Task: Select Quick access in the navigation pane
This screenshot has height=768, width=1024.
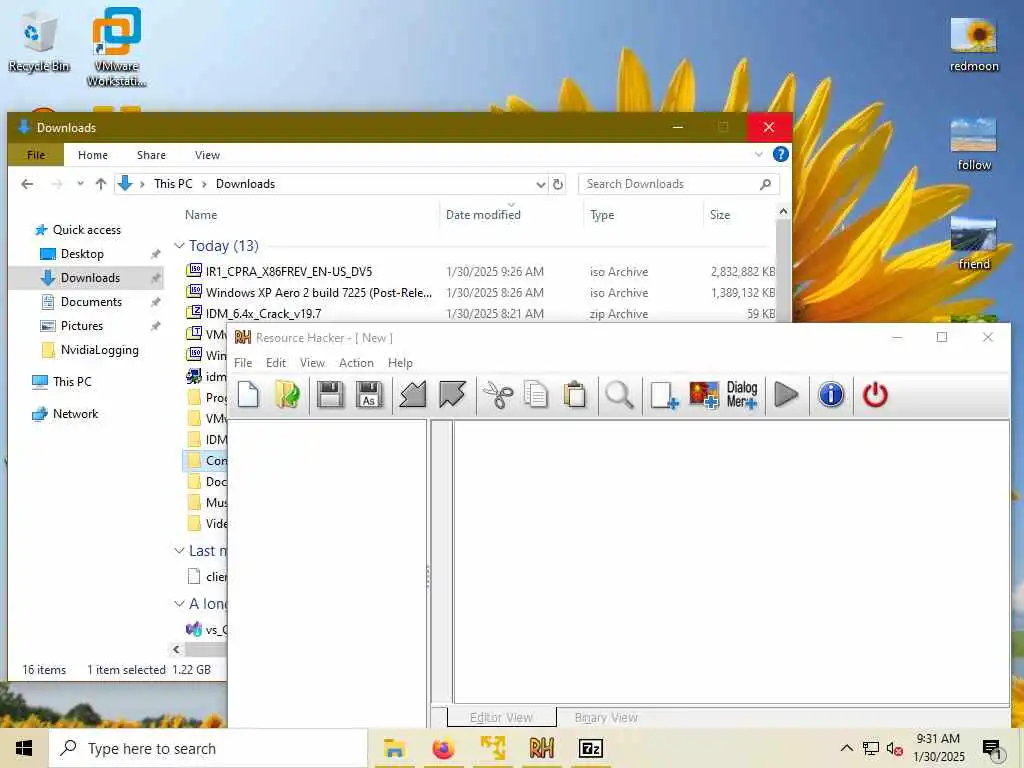Action: (86, 230)
